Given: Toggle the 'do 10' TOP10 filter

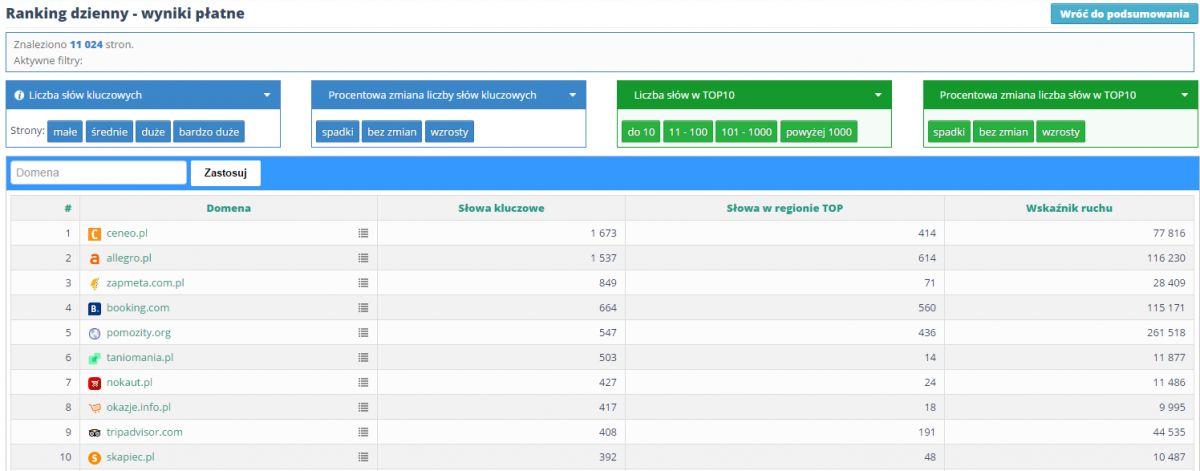Looking at the screenshot, I should click(x=641, y=132).
